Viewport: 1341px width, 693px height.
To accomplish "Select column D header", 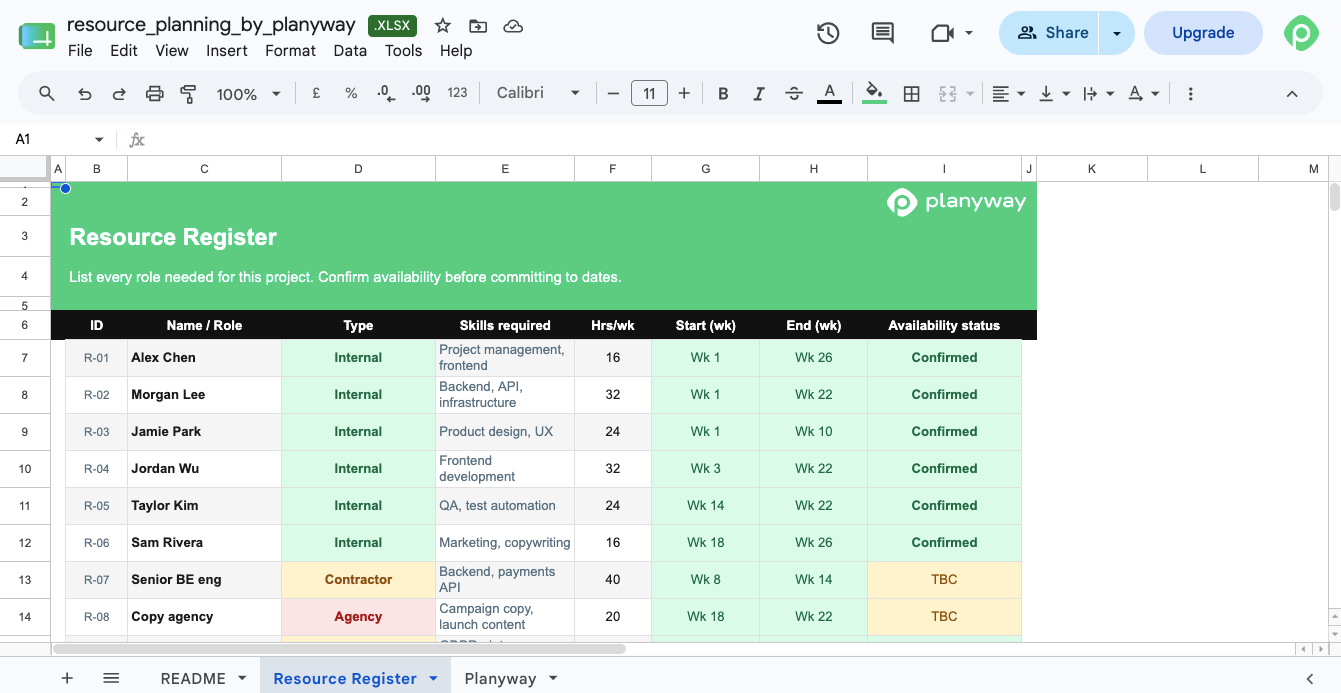I will click(x=358, y=169).
